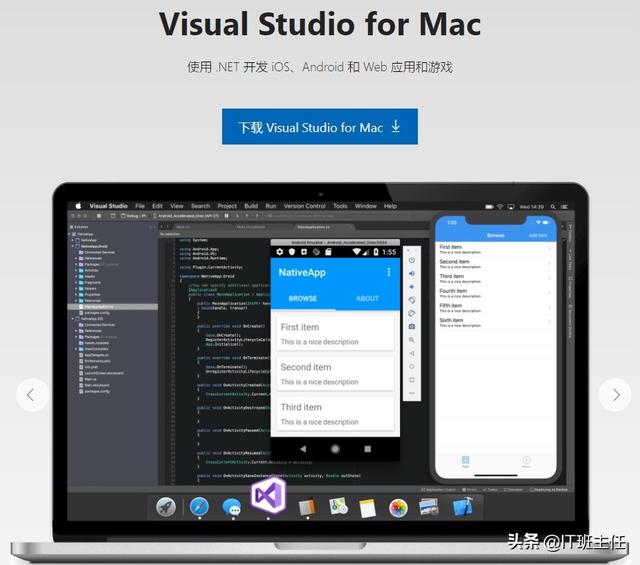Go to the previous carousel slide
The image size is (640, 565).
(32, 395)
